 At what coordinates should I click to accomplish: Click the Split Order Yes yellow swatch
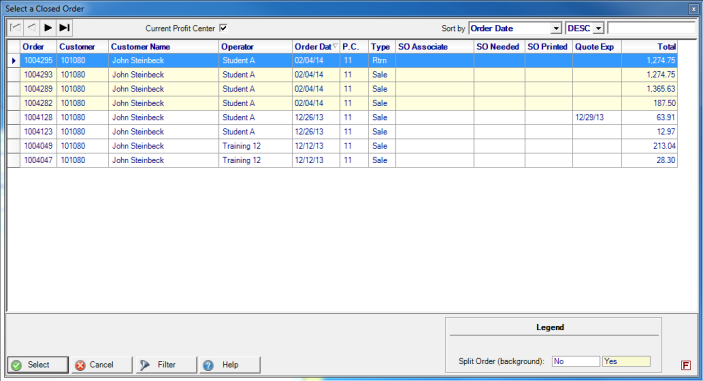[626, 361]
